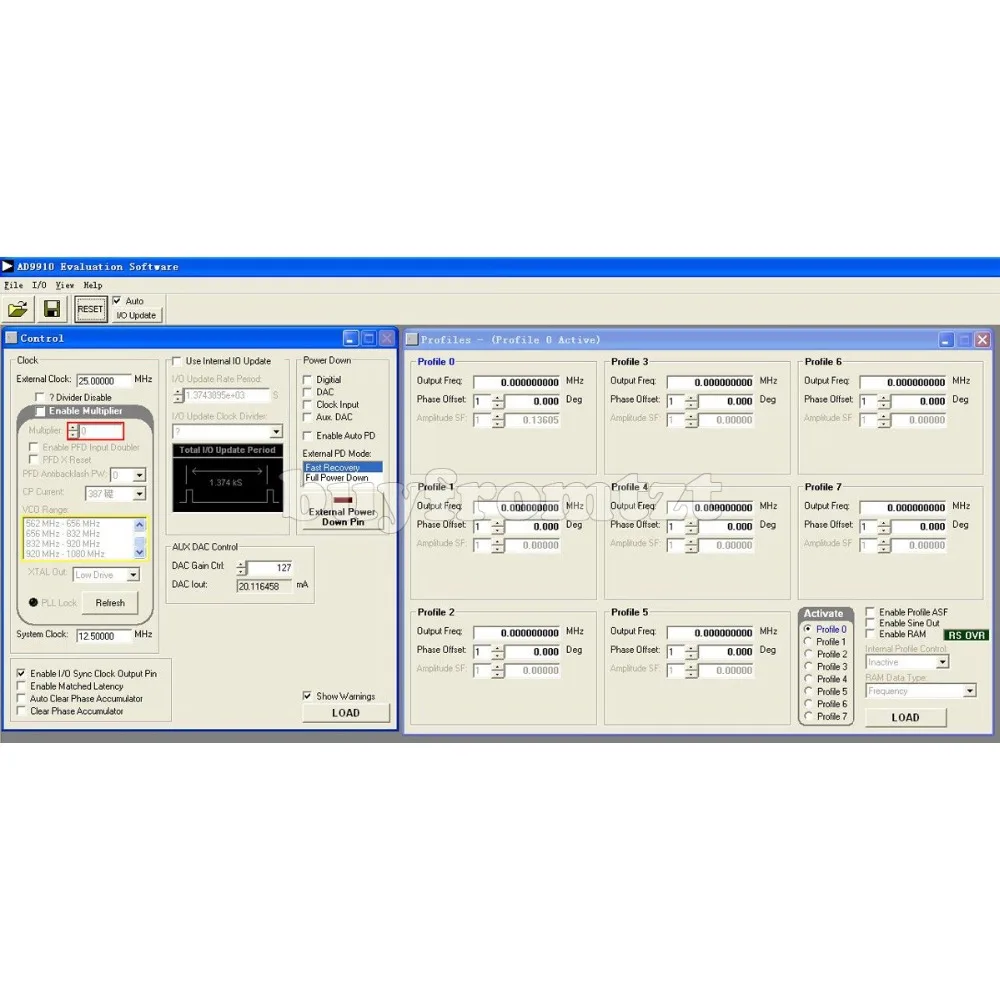Expand the RAM Data Type dropdown
Viewport: 1000px width, 1000px height.
(969, 691)
